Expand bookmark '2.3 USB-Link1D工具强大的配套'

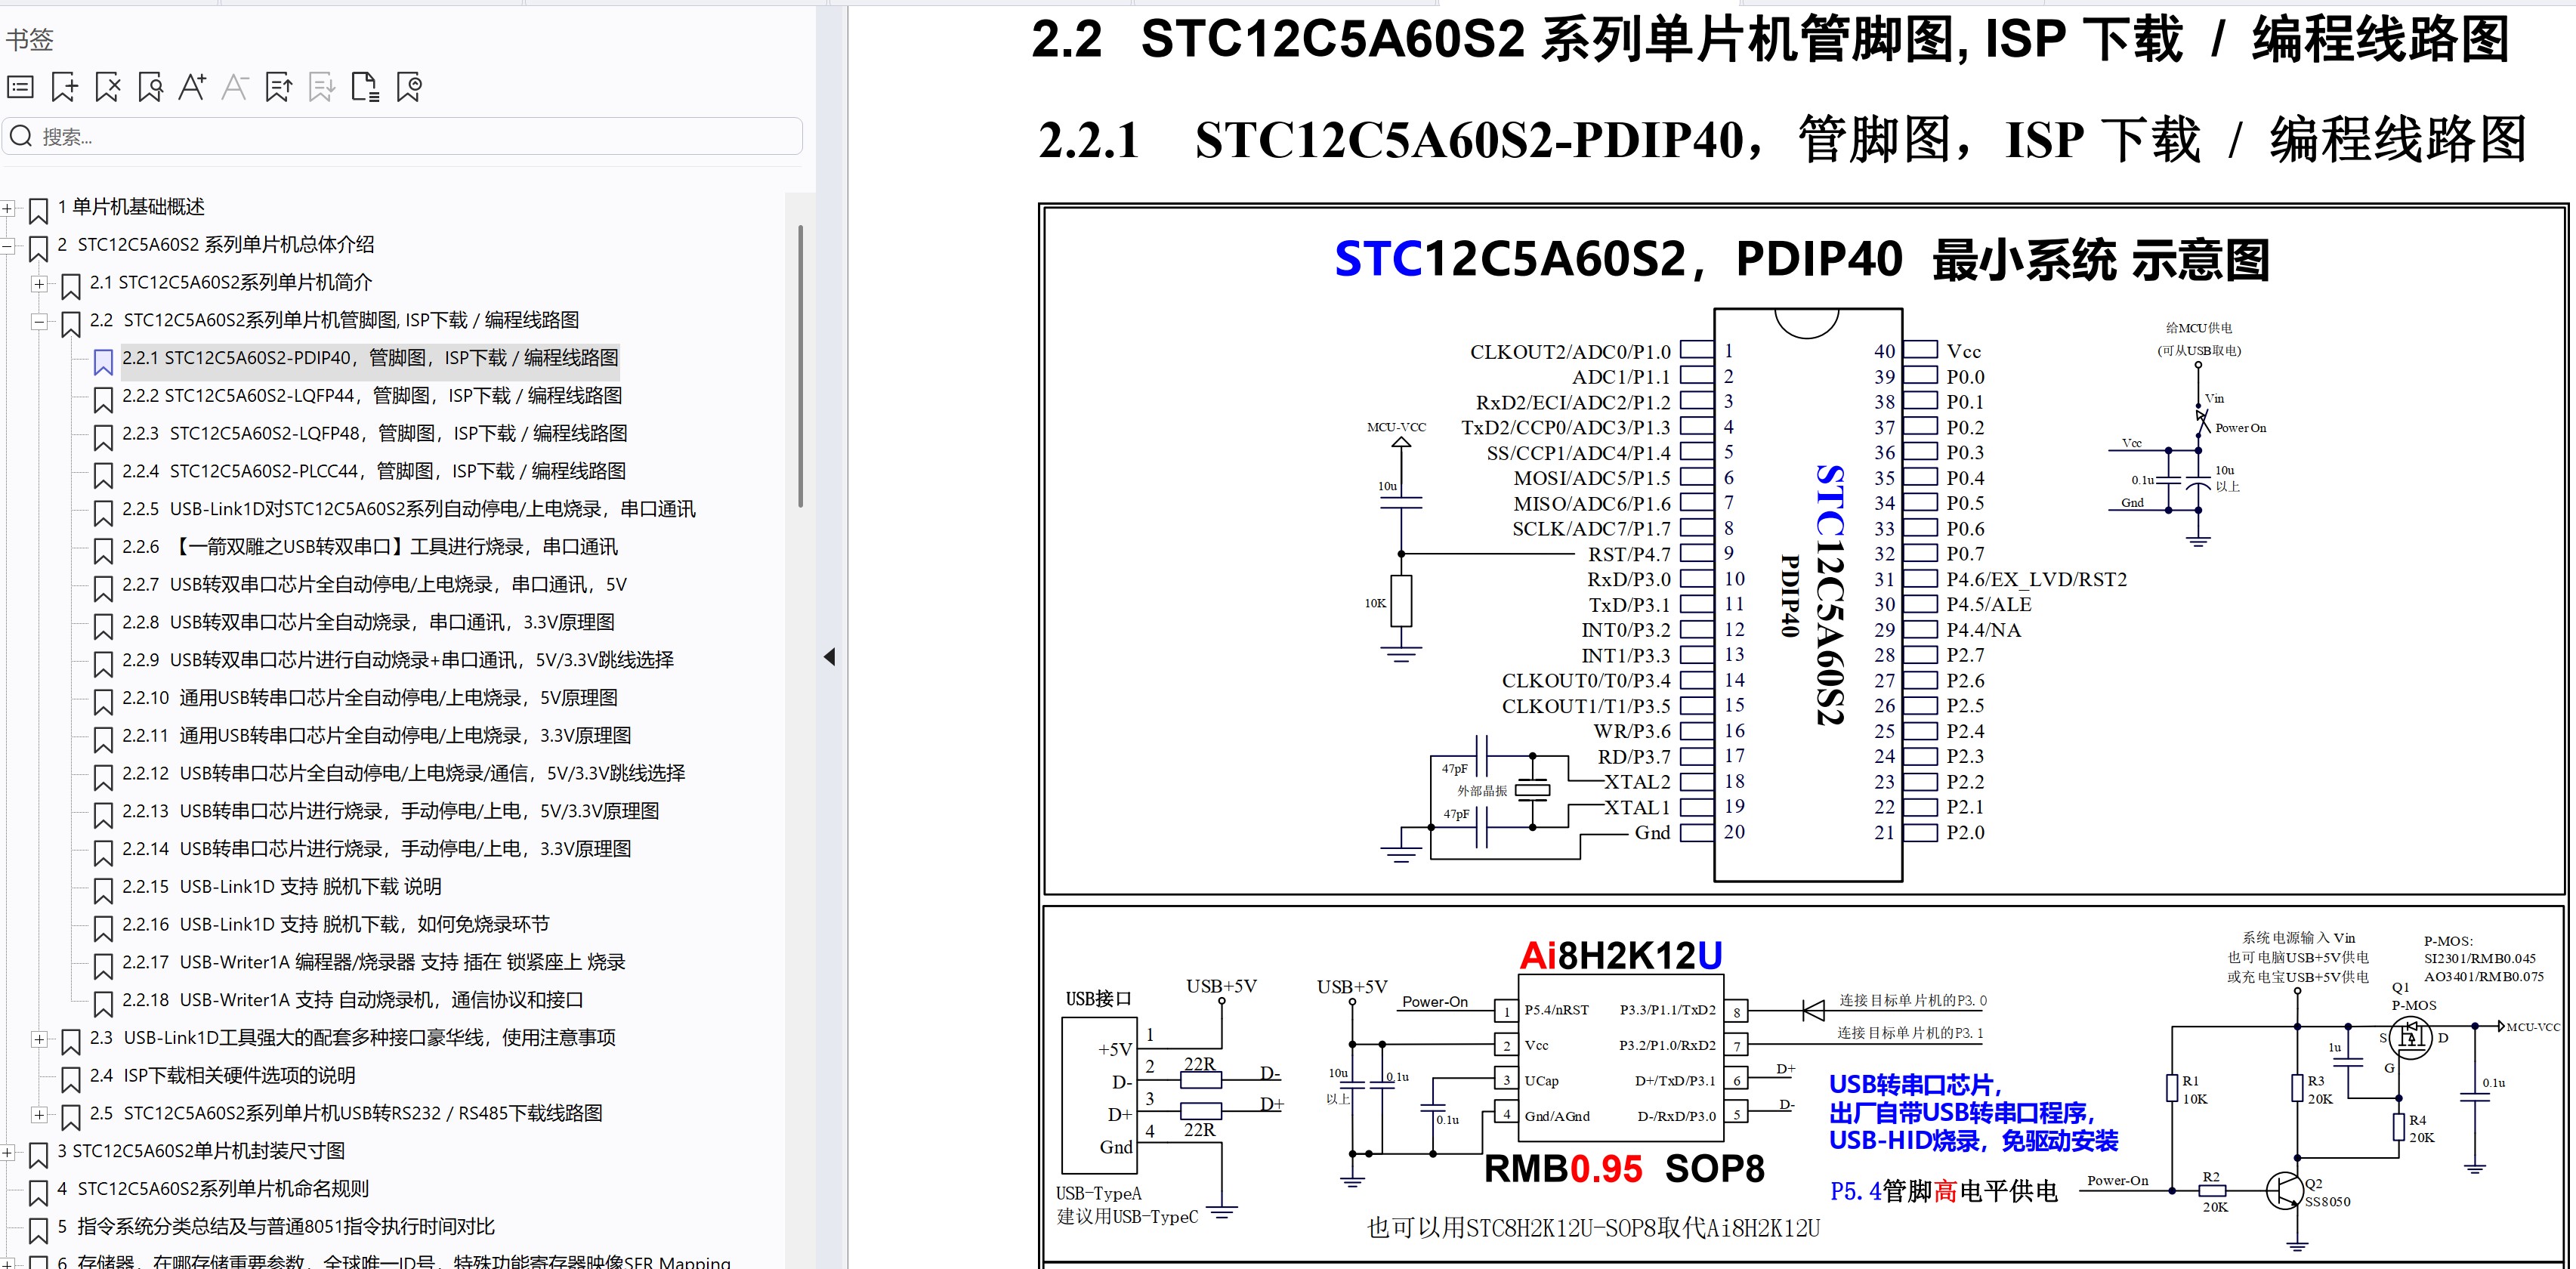point(39,1039)
